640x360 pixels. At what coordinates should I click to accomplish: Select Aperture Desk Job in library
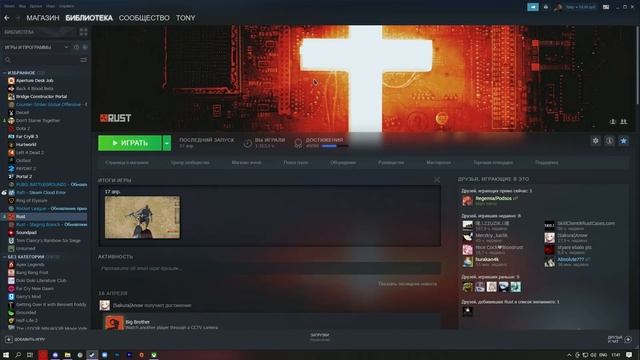35,80
